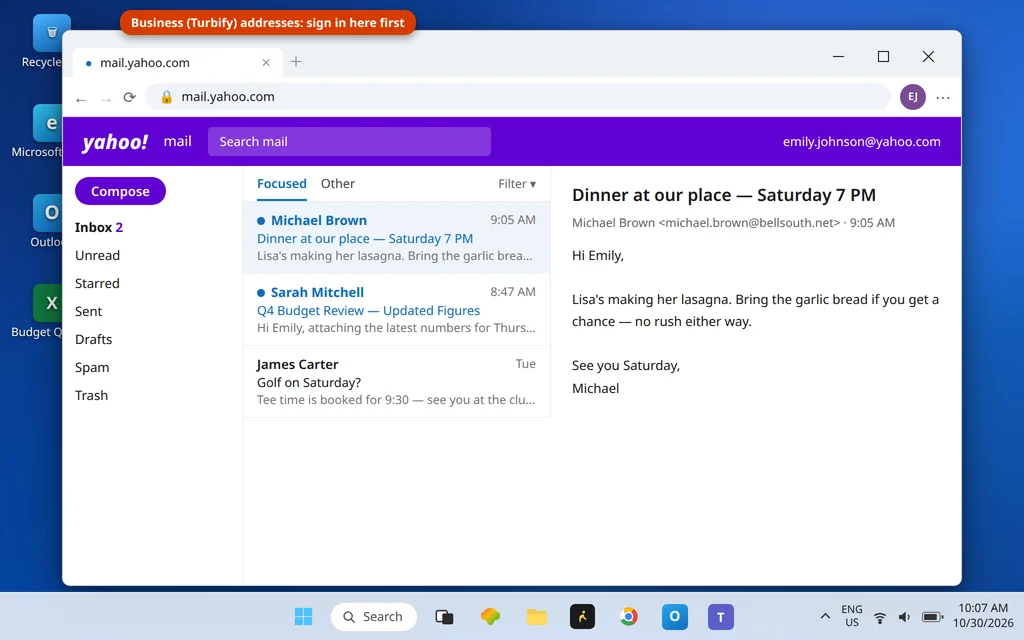Open the Inbox folder
The width and height of the screenshot is (1024, 640).
pyautogui.click(x=99, y=227)
